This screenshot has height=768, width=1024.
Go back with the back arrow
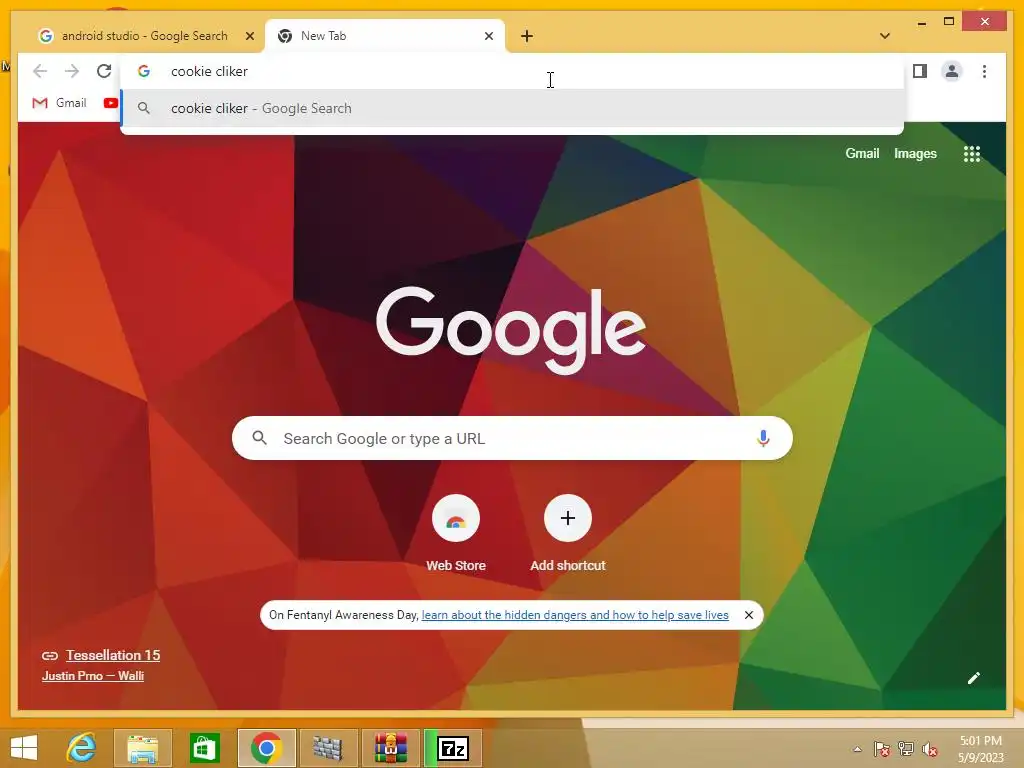[x=40, y=71]
